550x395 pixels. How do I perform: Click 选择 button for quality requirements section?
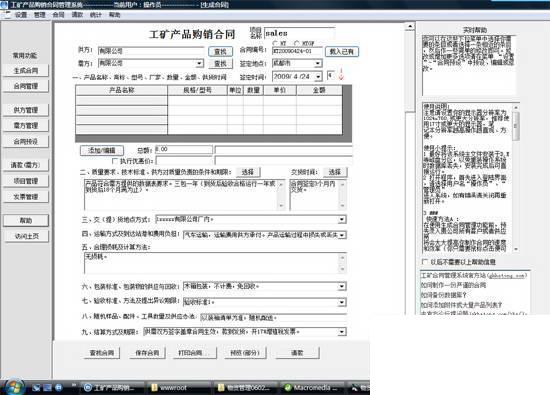pyautogui.click(x=248, y=172)
